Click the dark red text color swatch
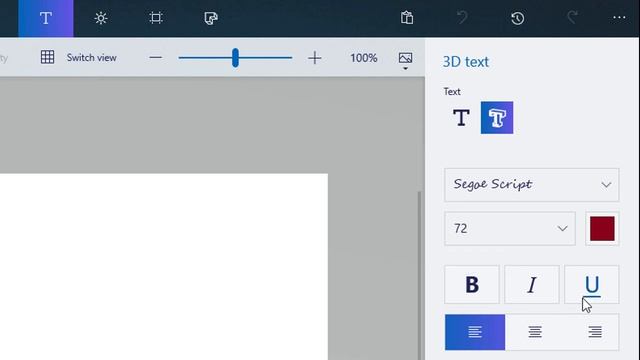 pyautogui.click(x=602, y=229)
